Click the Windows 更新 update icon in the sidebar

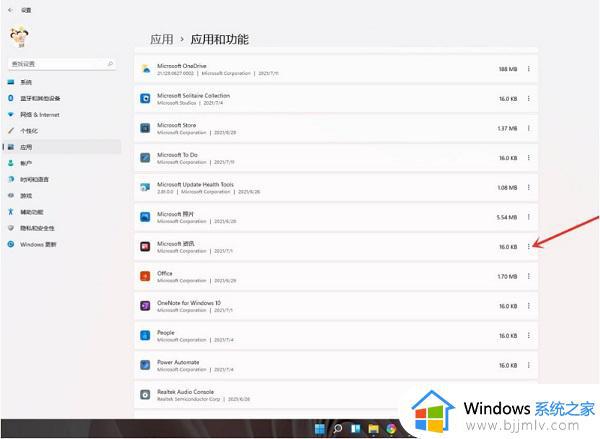pos(11,244)
